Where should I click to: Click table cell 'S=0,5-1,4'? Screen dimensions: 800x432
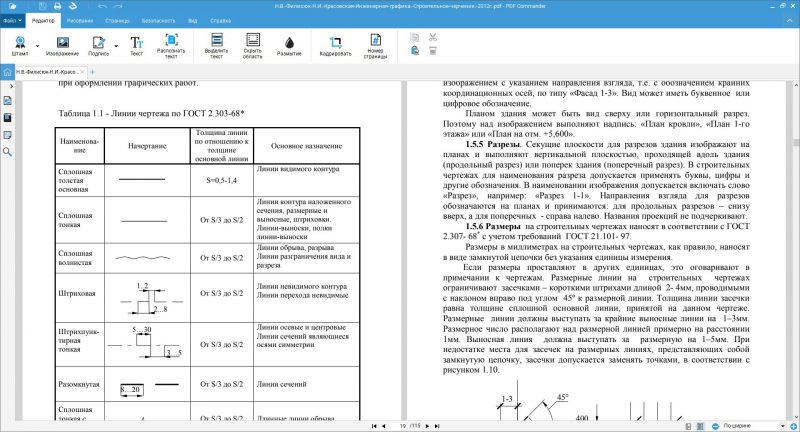(x=221, y=180)
